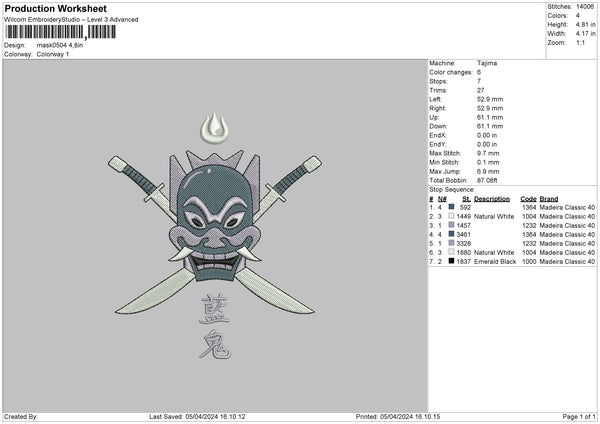Click stitch count '3461' in stop 4
The width and height of the screenshot is (600, 424).
(x=463, y=235)
